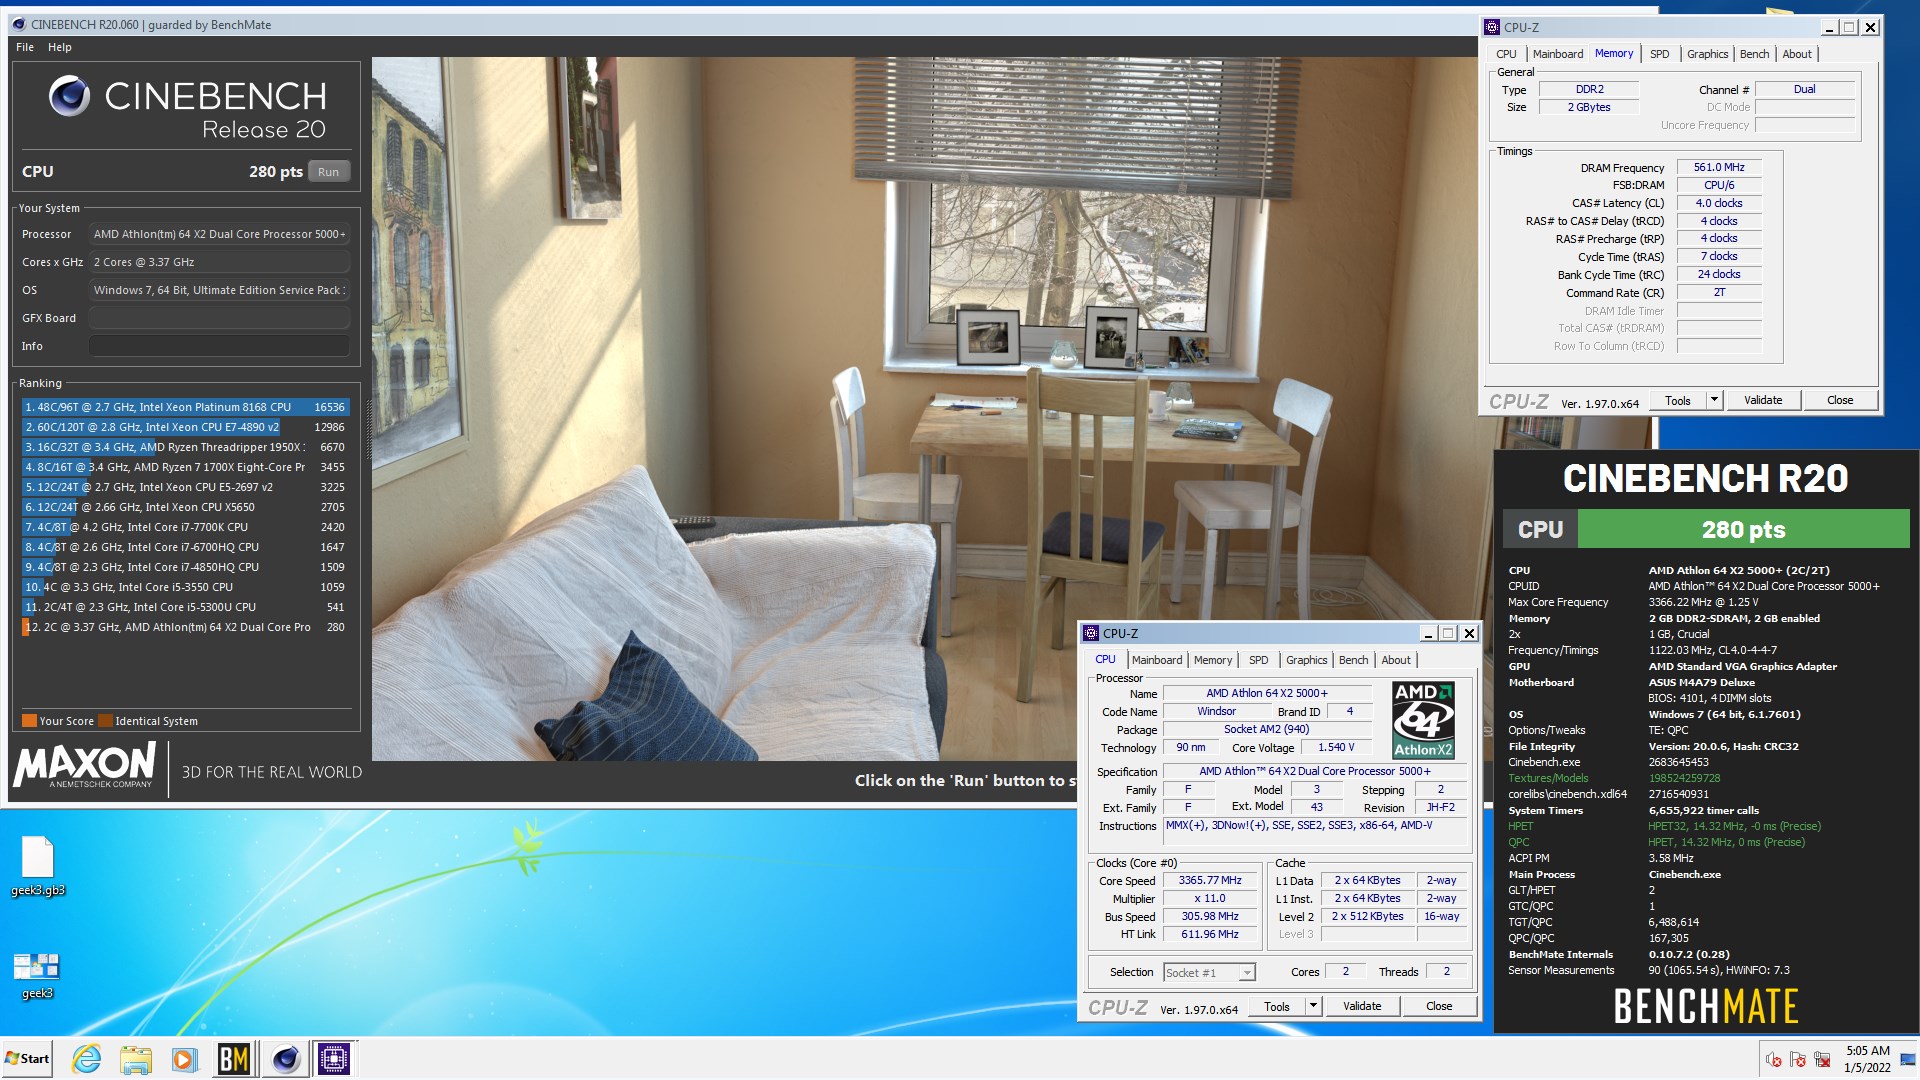The height and width of the screenshot is (1080, 1920).
Task: Click the DRAM Frequency 561.0 MHz value
Action: pos(1719,167)
